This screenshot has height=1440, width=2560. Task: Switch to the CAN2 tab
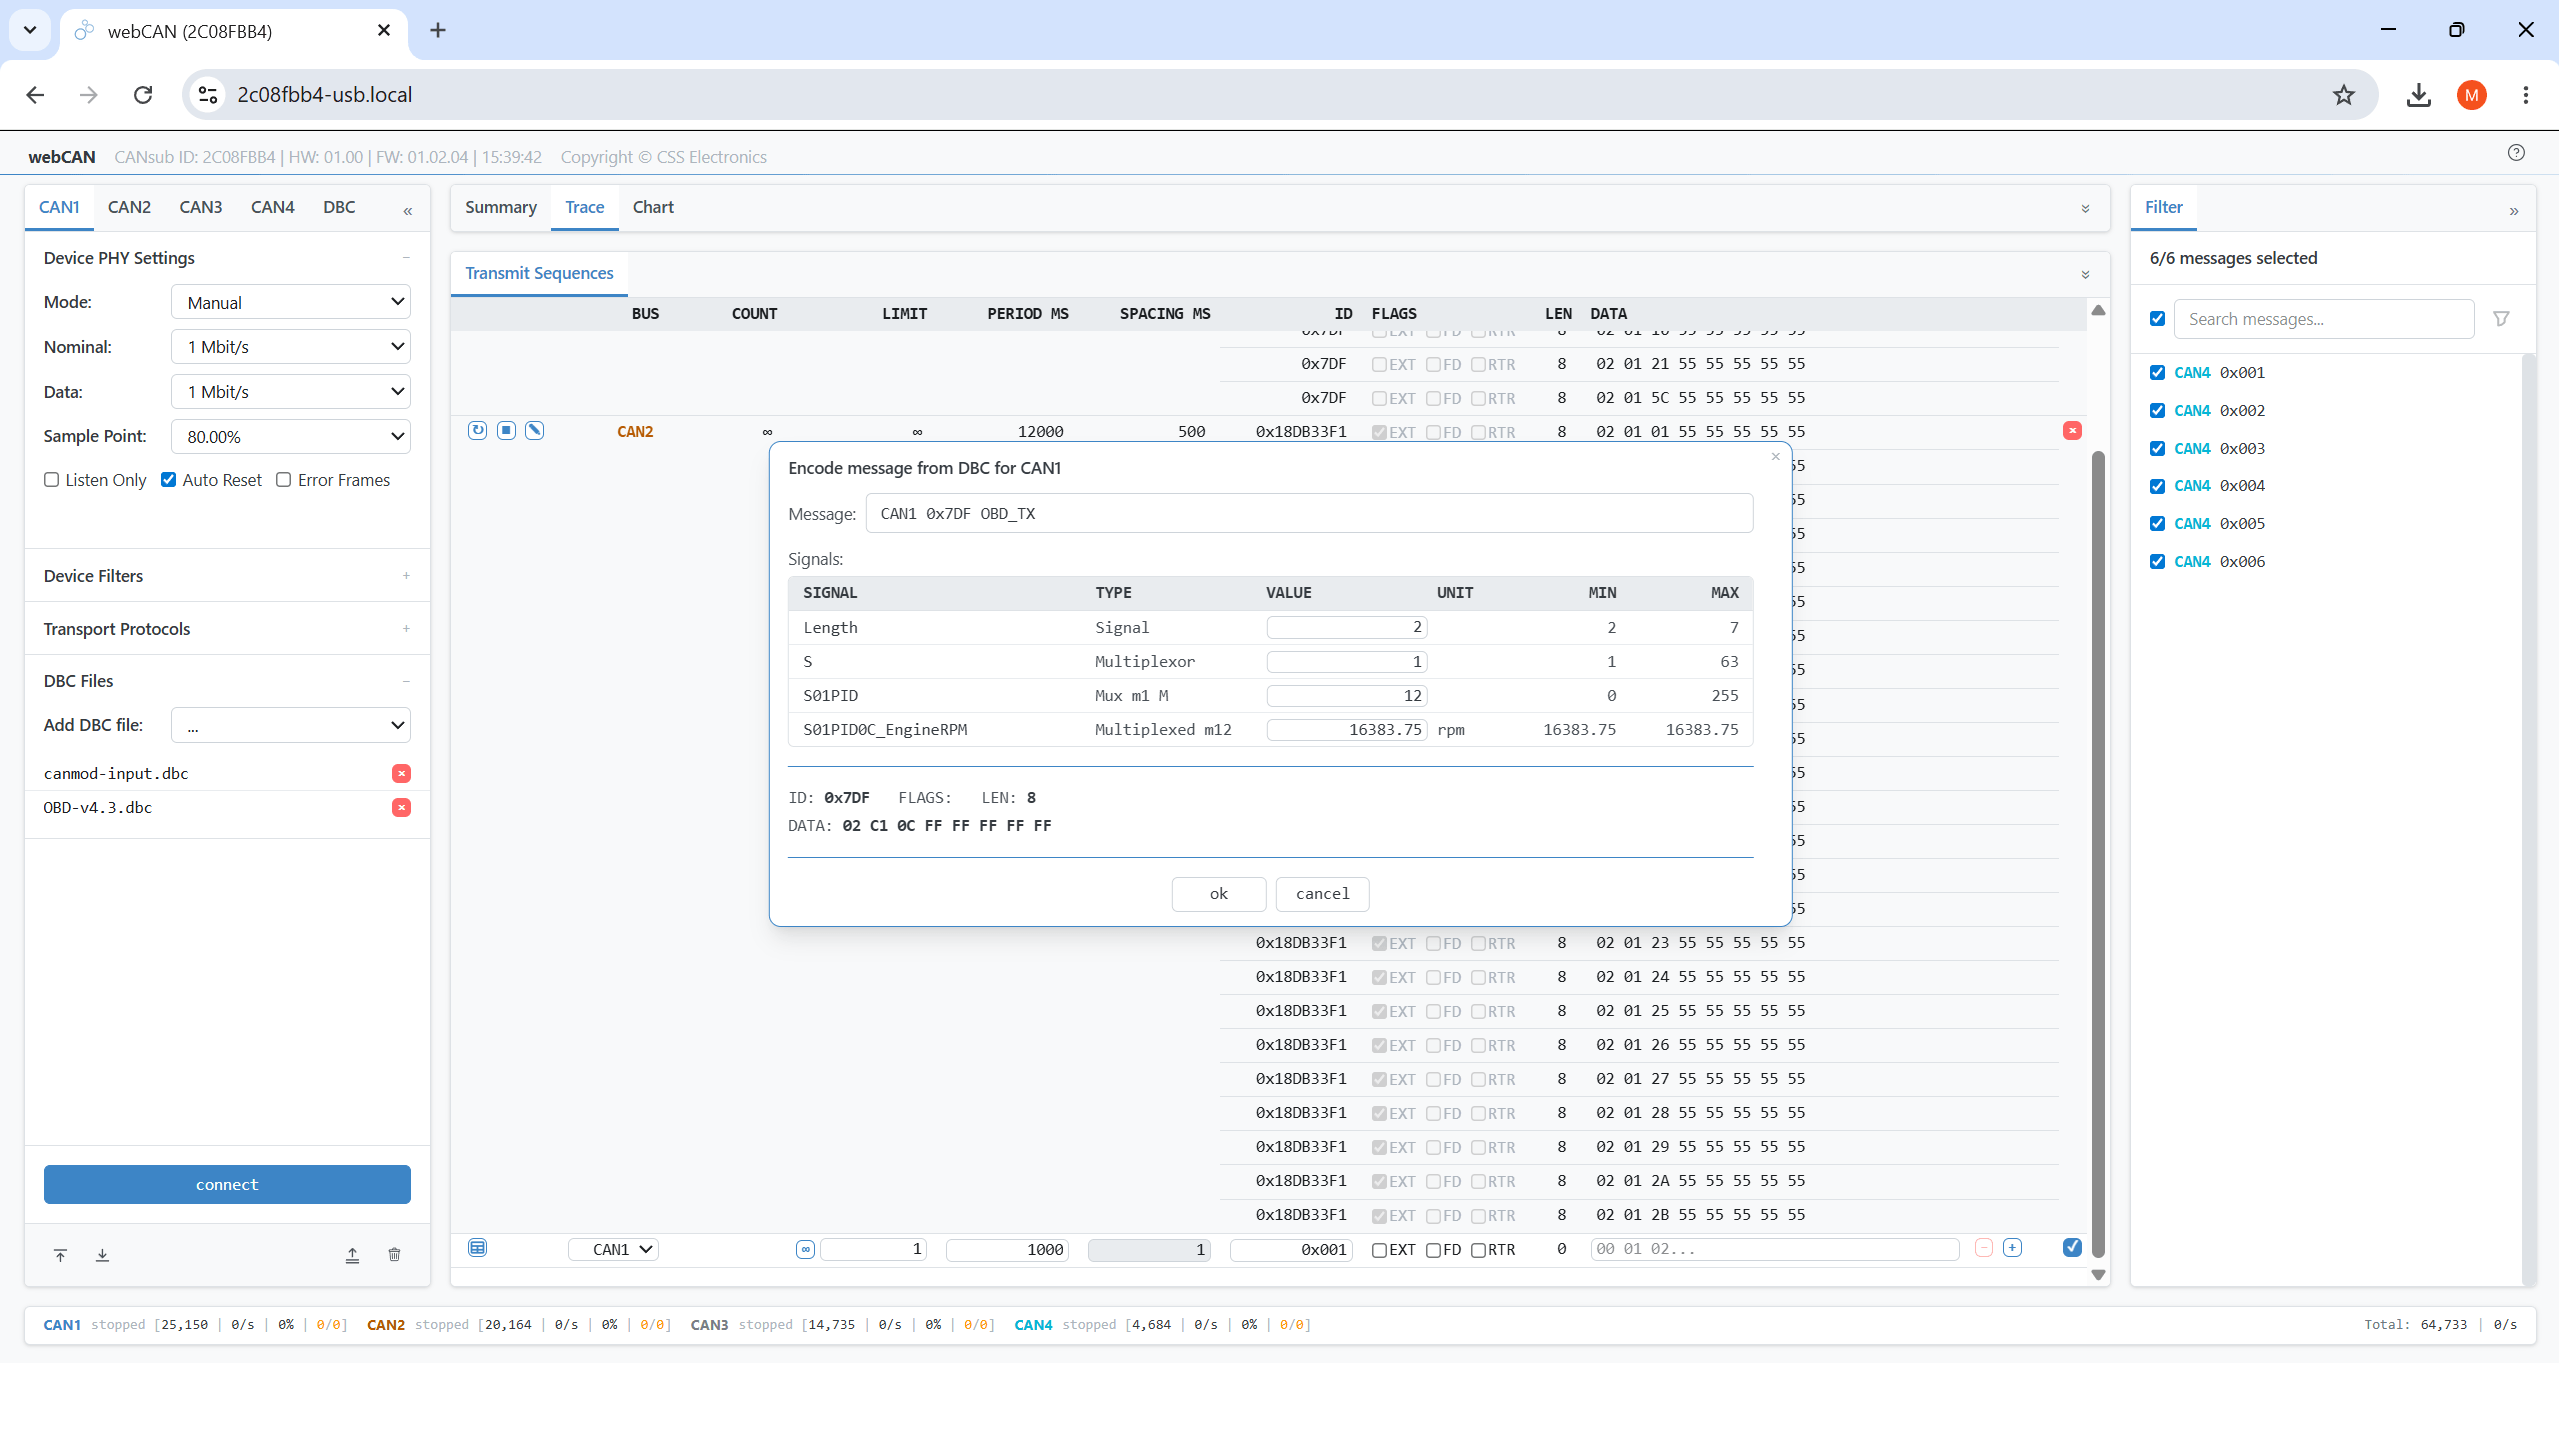pos(129,207)
